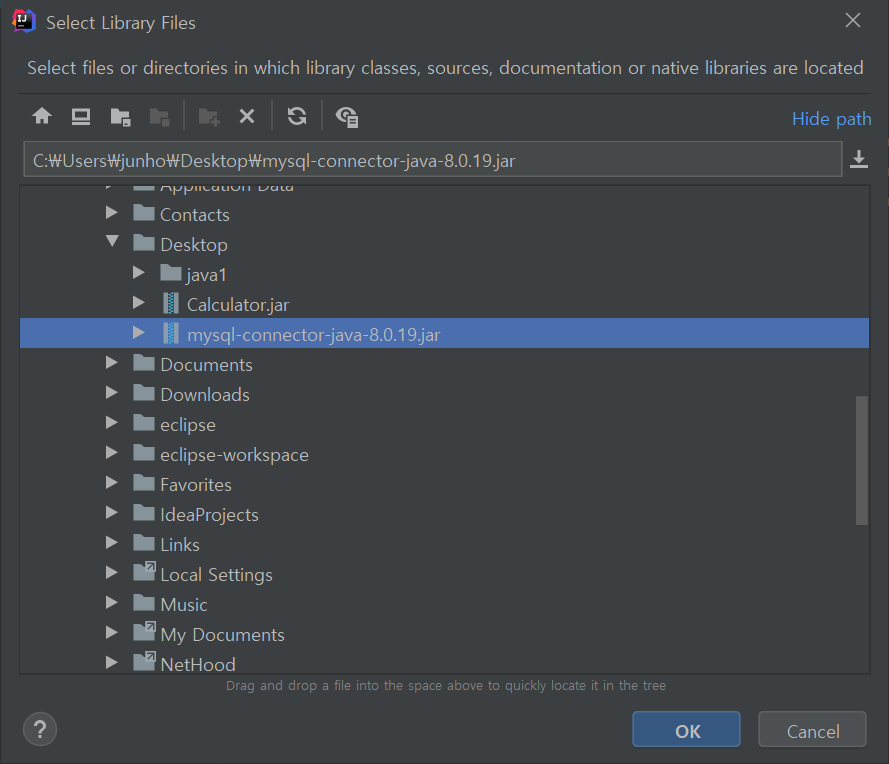Select the Documents folder
This screenshot has height=764, width=889.
click(x=206, y=365)
